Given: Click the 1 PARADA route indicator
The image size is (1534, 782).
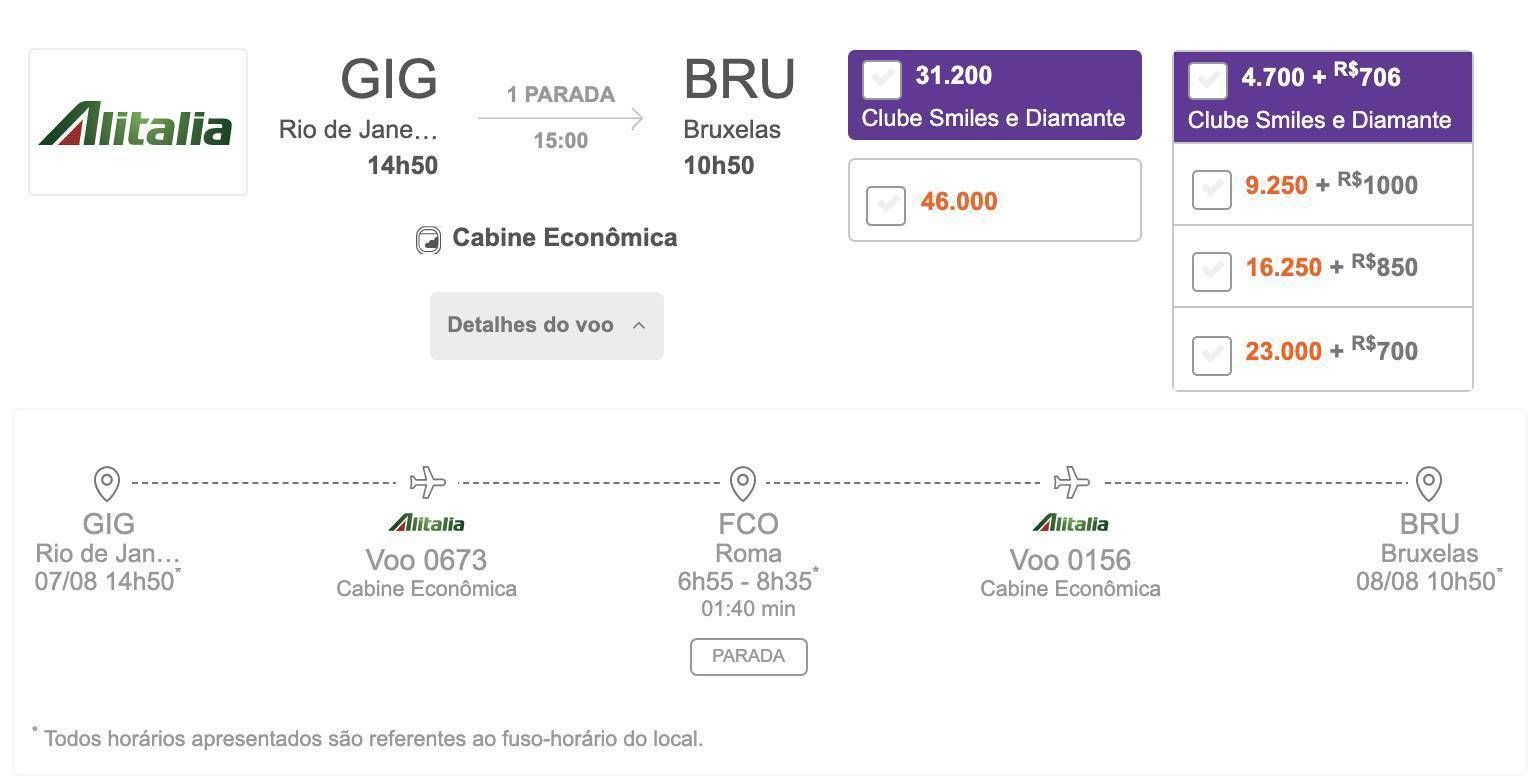Looking at the screenshot, I should click(561, 95).
